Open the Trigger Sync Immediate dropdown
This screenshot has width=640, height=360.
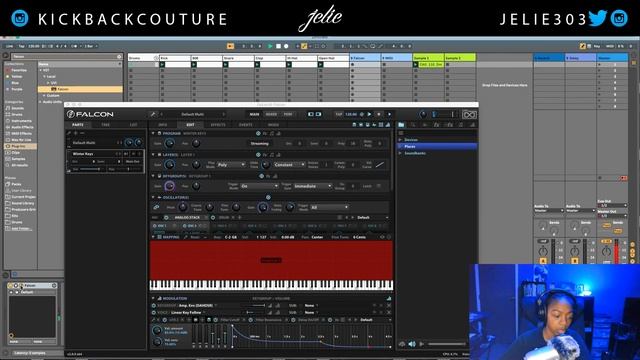[x=313, y=186]
